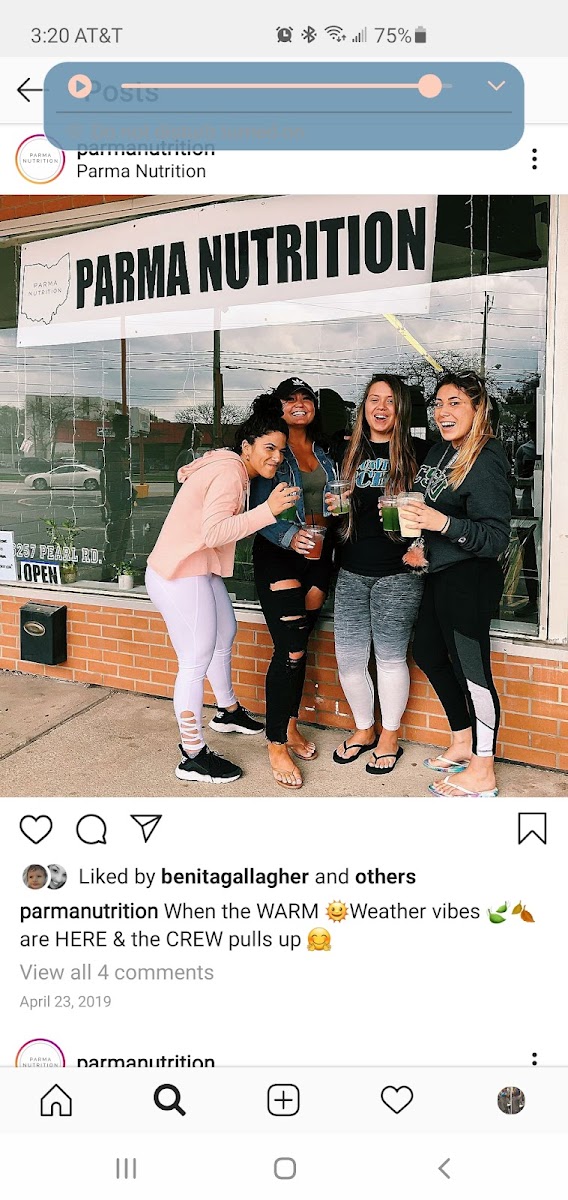Collapse overlay player with the chevron

[497, 86]
